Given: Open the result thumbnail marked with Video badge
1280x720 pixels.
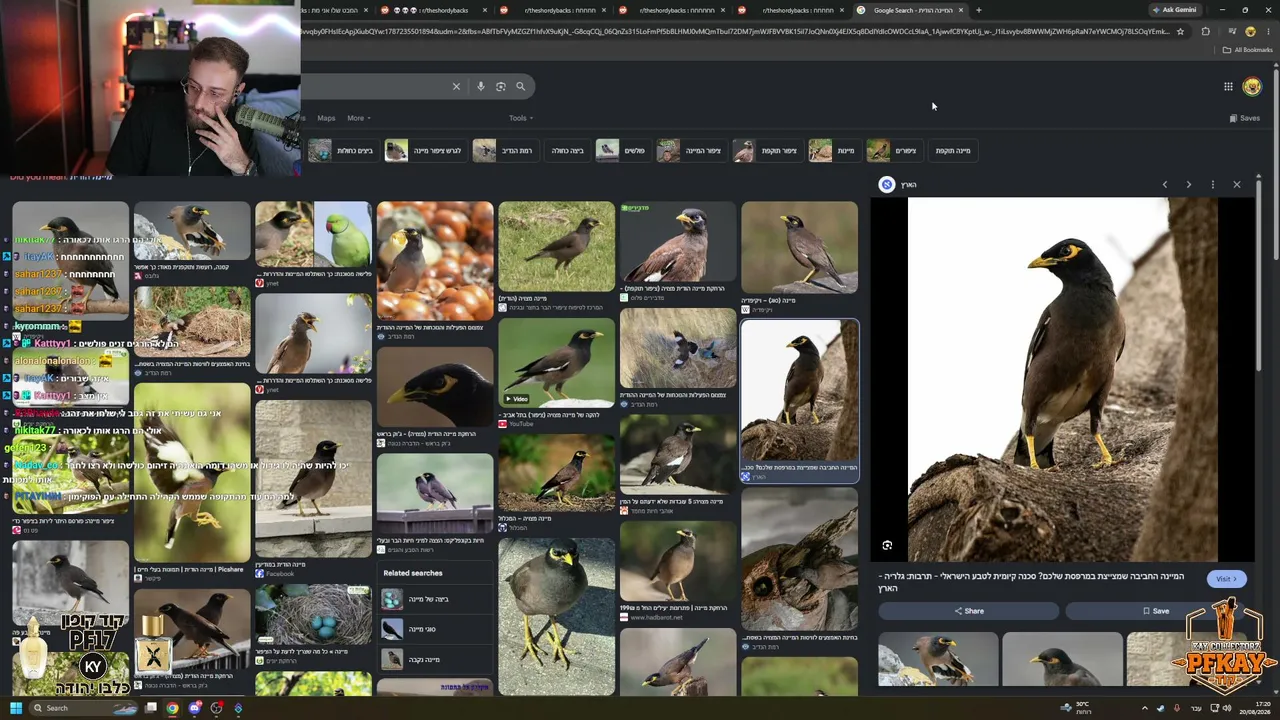Looking at the screenshot, I should click(x=556, y=363).
